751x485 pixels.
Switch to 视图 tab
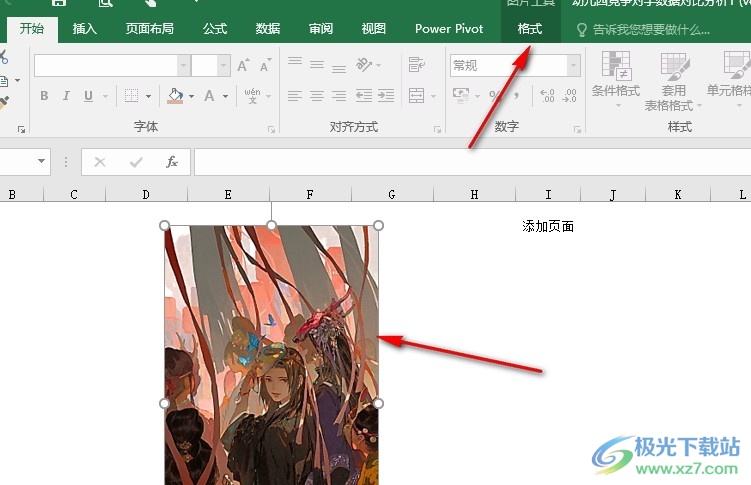374,29
